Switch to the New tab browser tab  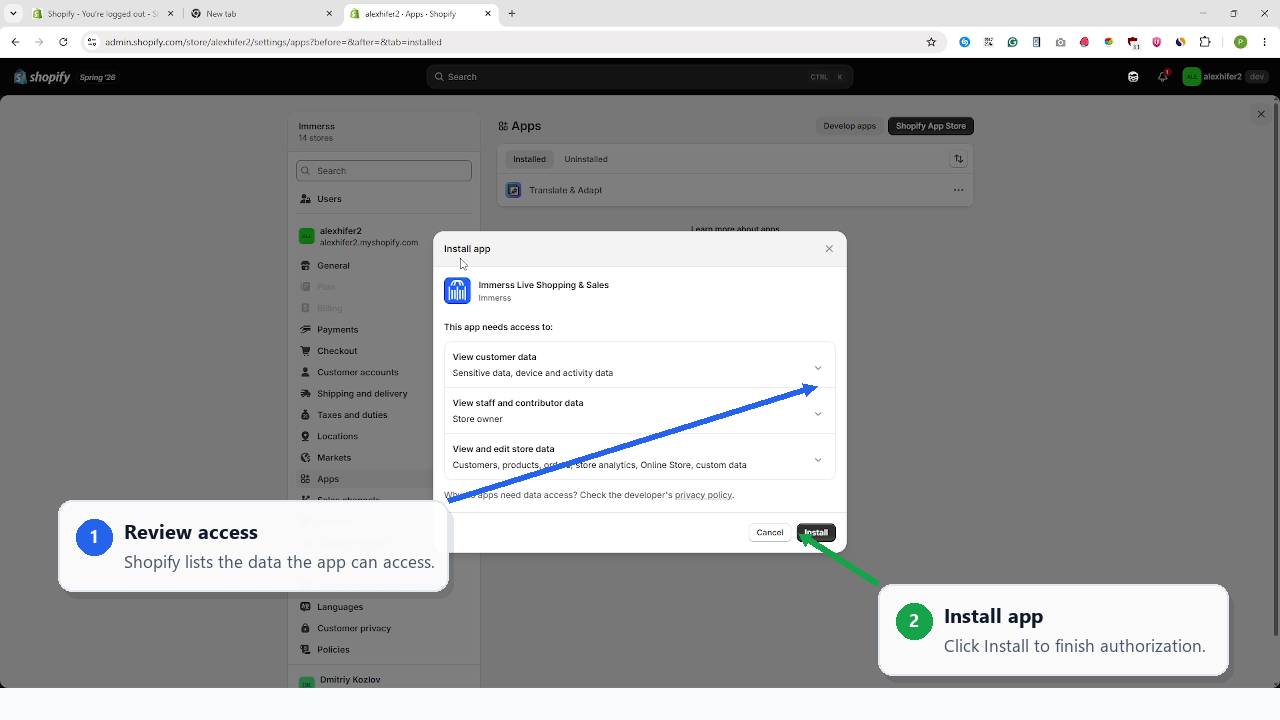click(262, 14)
